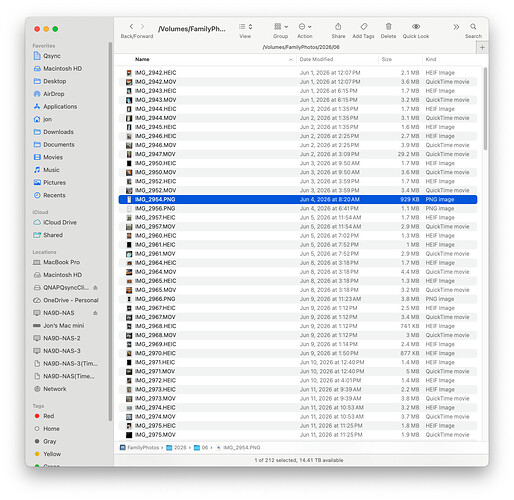Filter by the Yellow tag
This screenshot has width=514, height=500.
click(x=52, y=454)
